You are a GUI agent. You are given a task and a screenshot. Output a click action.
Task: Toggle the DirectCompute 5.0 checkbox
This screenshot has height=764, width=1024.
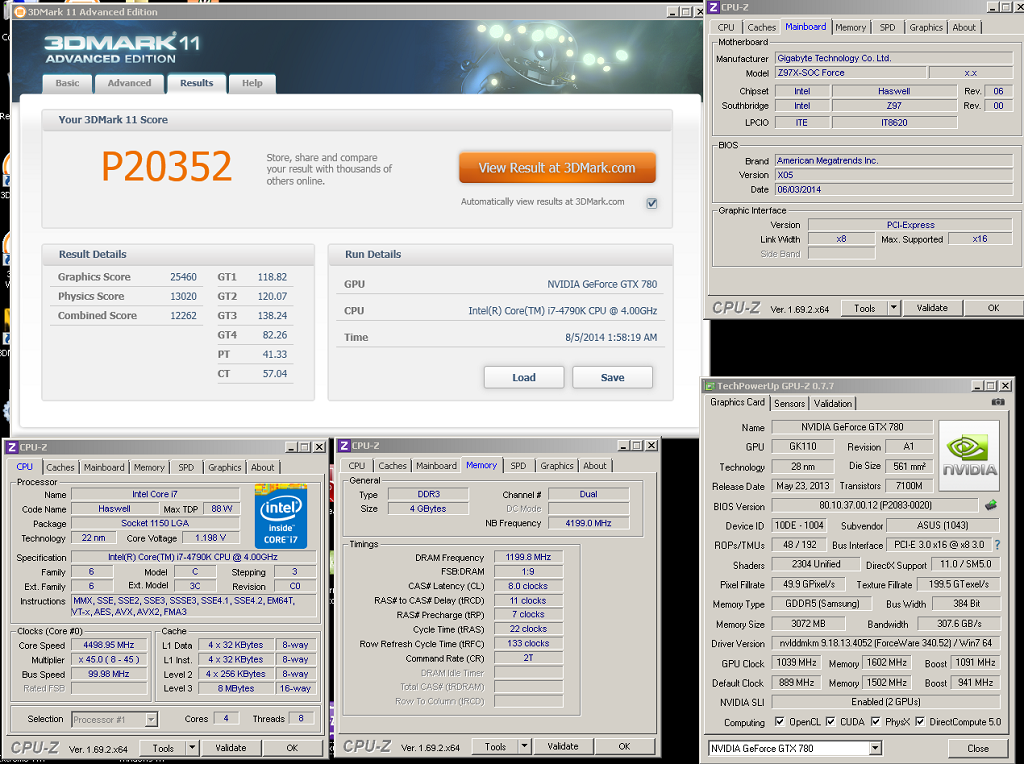(x=920, y=722)
